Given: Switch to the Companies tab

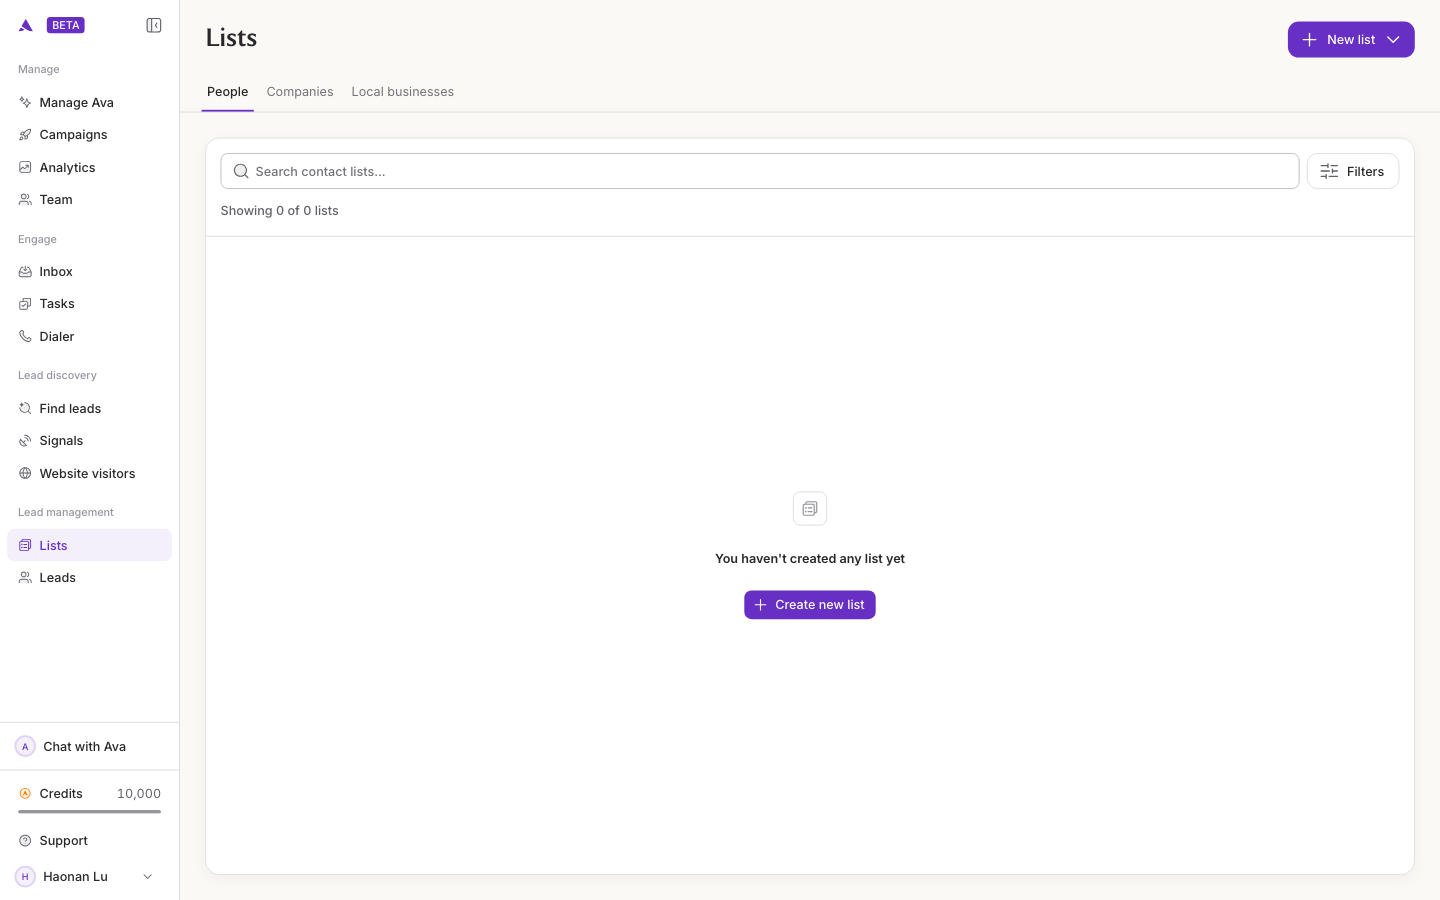Looking at the screenshot, I should click(x=300, y=91).
